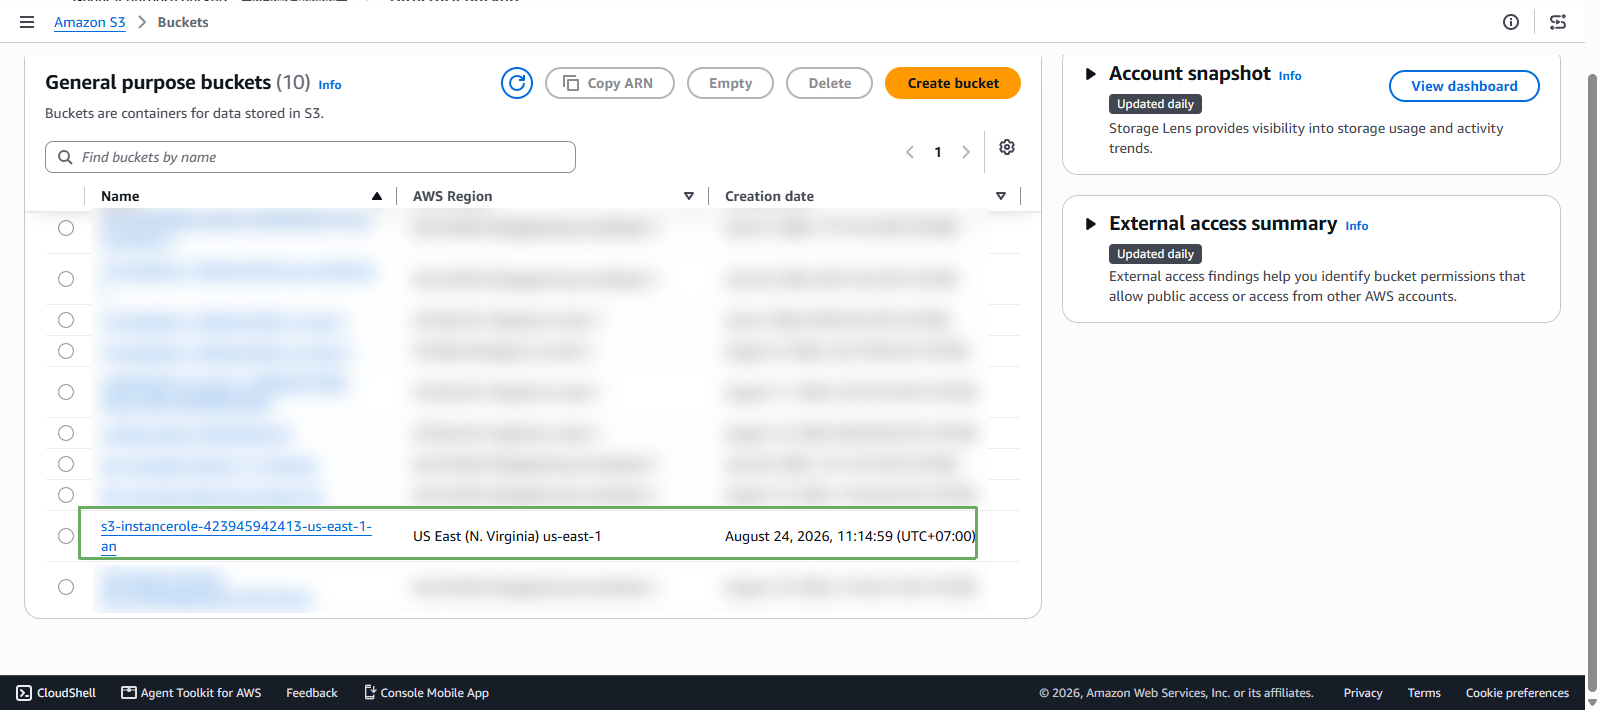1600x710 pixels.
Task: Open Agent Toolkit for AWS
Action: click(x=191, y=693)
